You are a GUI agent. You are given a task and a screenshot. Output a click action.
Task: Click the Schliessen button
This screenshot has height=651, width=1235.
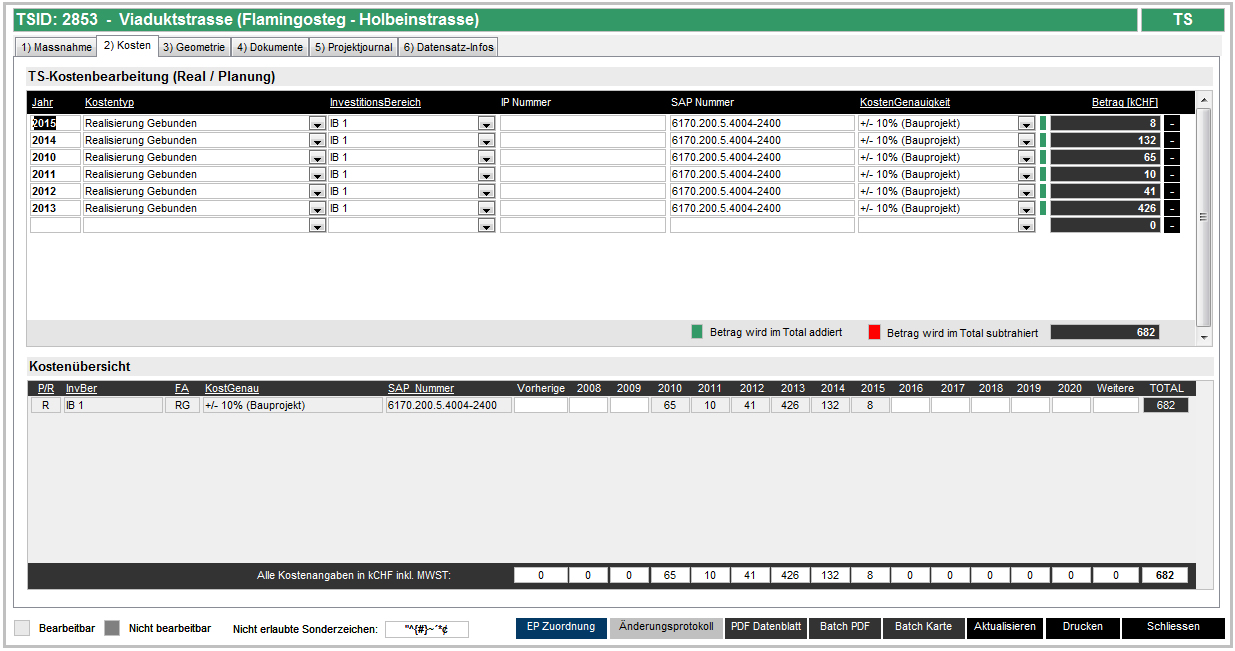coord(1172,627)
